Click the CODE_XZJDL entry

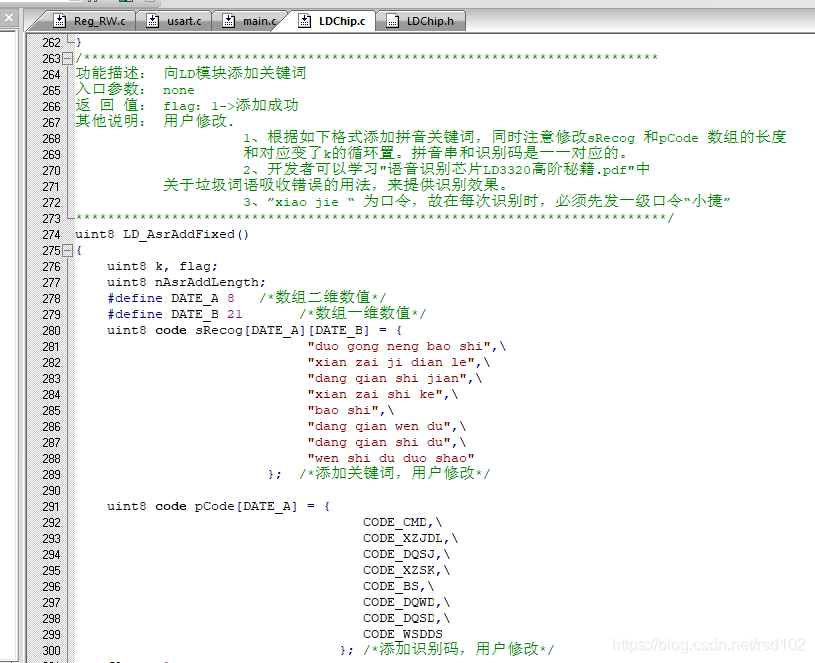403,538
